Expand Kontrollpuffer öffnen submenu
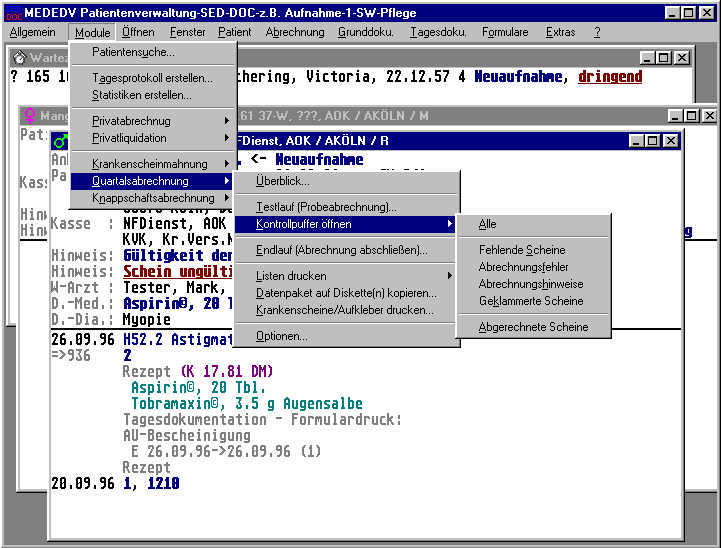Viewport: 721px width, 548px height. (347, 224)
